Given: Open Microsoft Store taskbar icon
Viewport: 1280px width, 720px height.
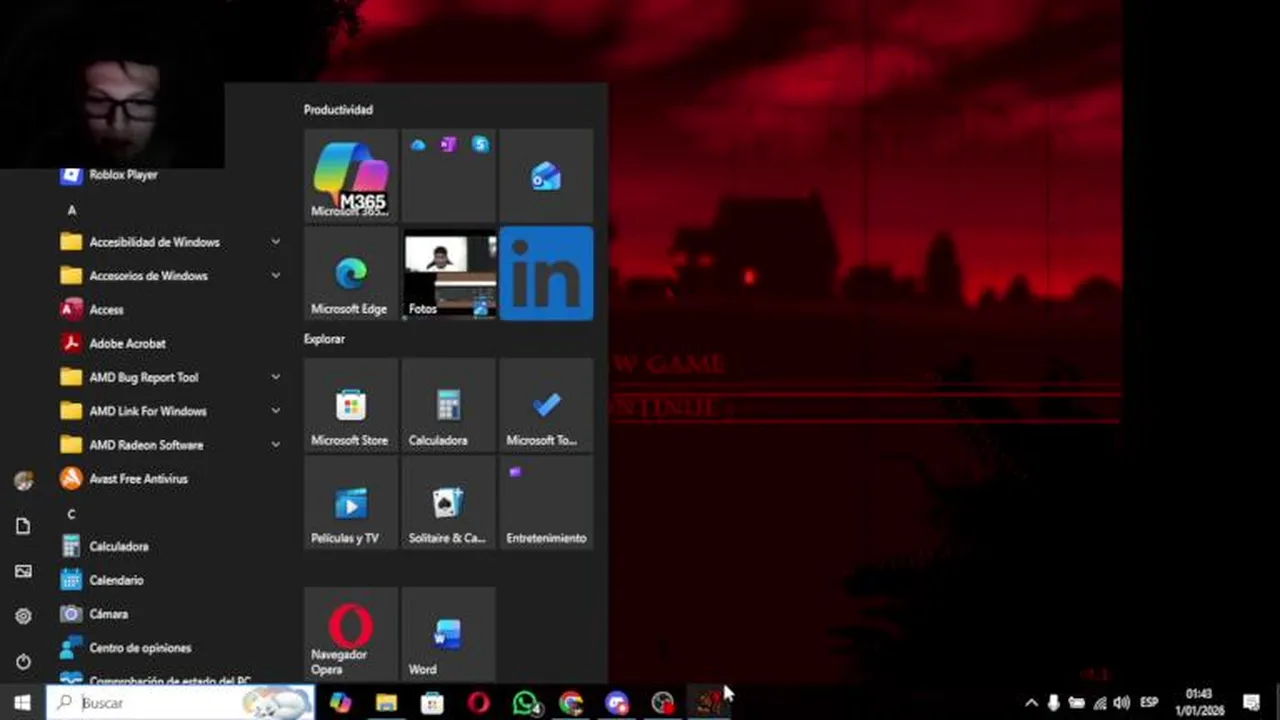Looking at the screenshot, I should pos(432,703).
